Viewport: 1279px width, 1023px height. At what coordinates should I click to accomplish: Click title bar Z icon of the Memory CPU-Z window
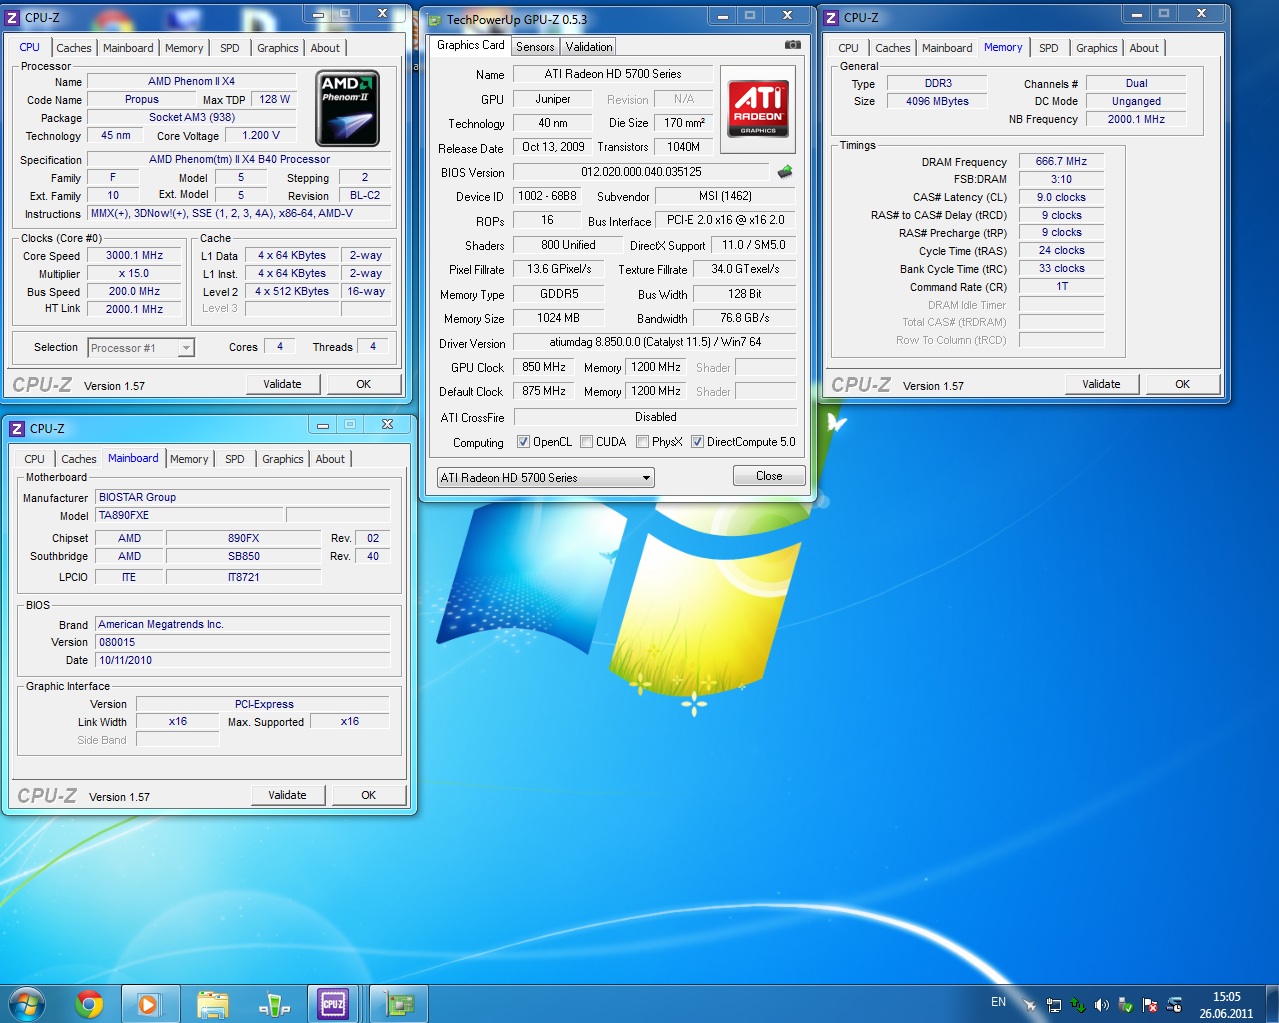tap(831, 17)
